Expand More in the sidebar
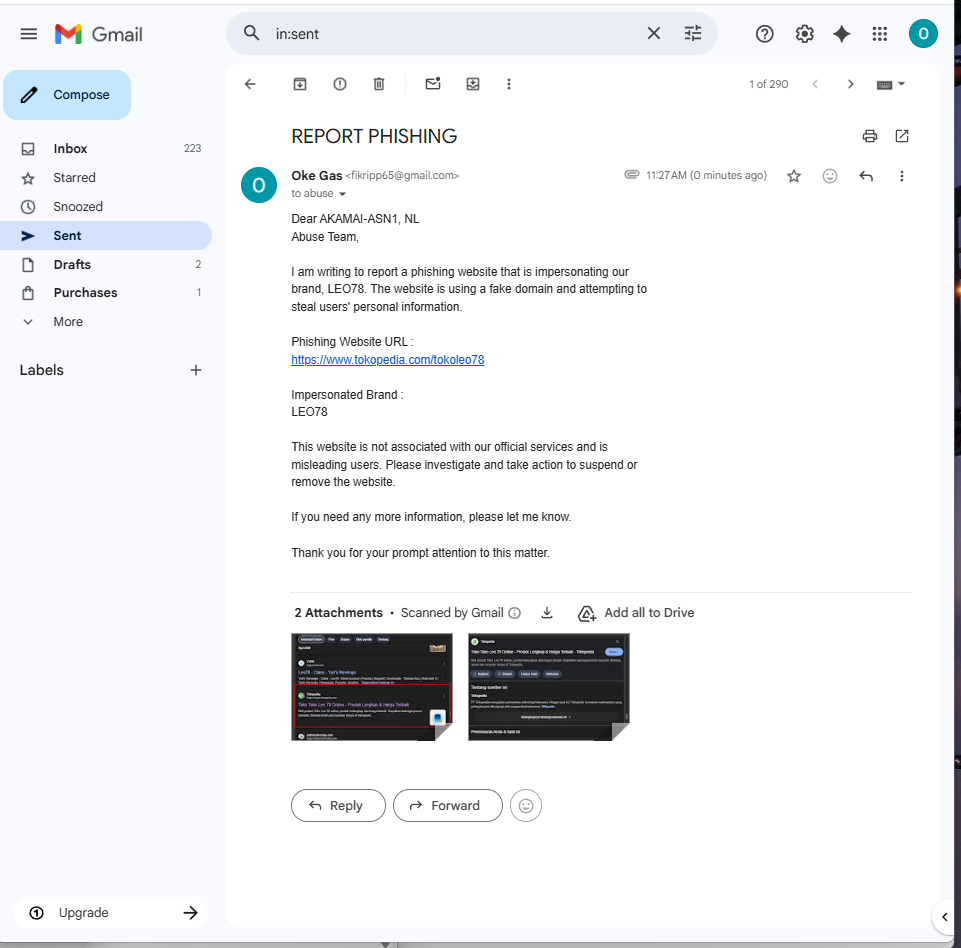This screenshot has height=948, width=961. pyautogui.click(x=105, y=322)
